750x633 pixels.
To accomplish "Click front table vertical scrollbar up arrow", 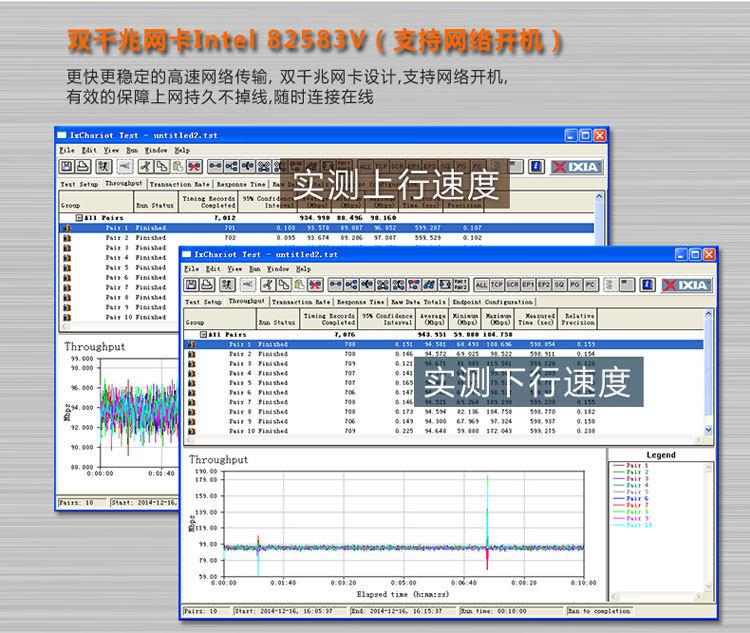I will pos(708,313).
